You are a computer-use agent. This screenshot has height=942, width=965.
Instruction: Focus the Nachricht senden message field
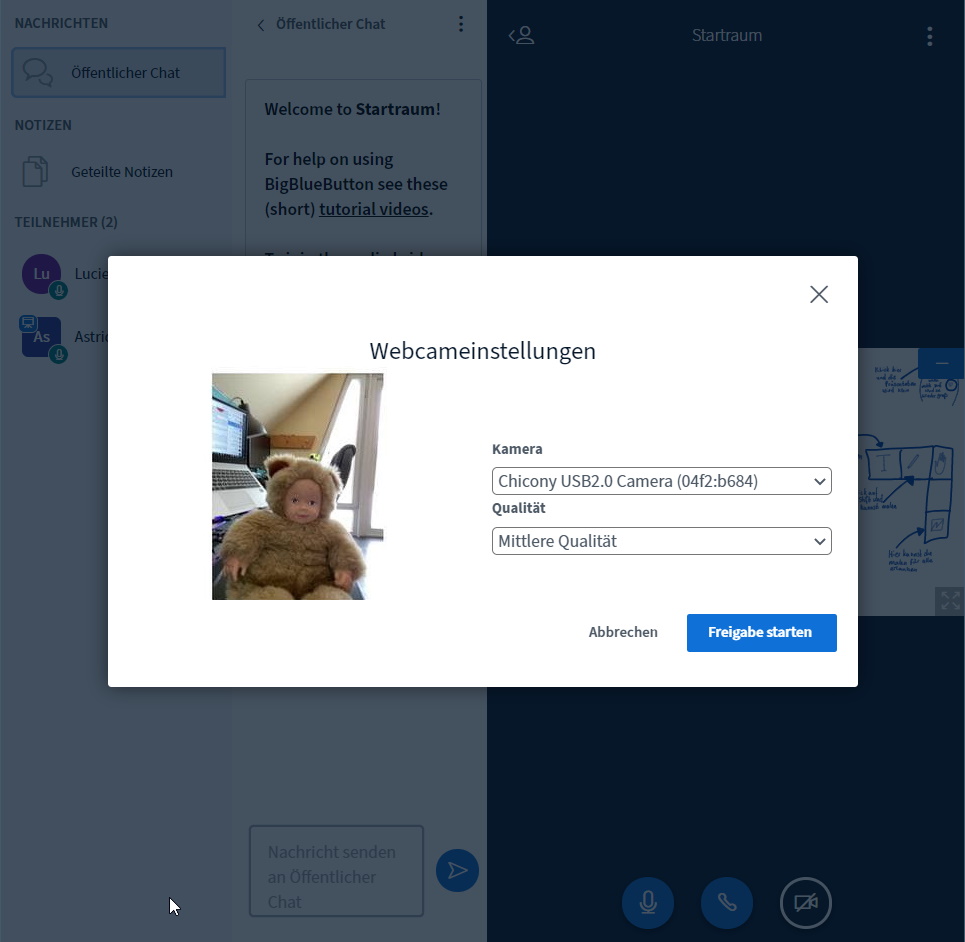click(336, 871)
